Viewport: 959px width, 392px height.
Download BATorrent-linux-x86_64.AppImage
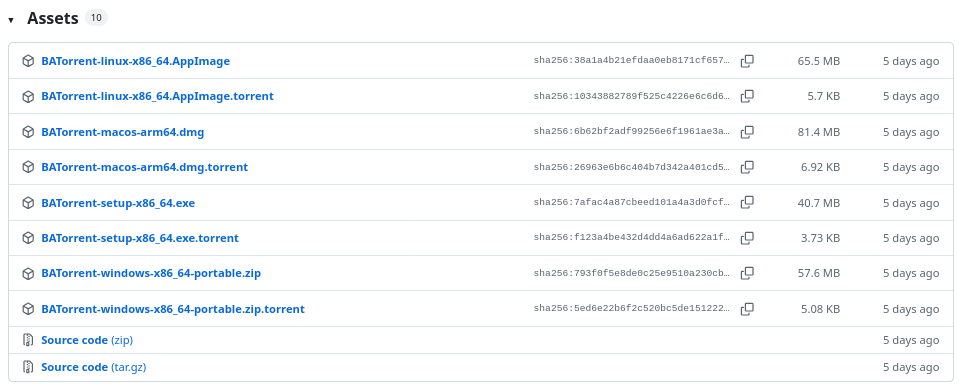point(135,61)
